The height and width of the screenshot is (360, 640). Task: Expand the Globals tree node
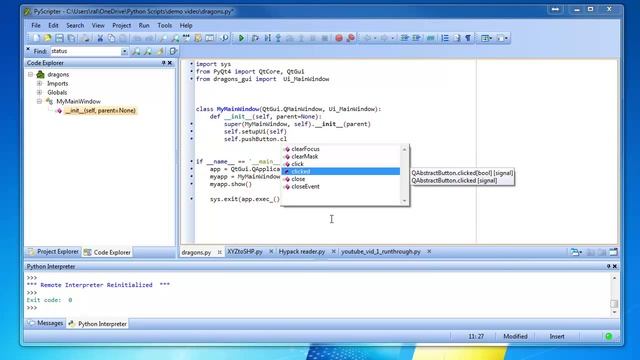pyautogui.click(x=40, y=92)
